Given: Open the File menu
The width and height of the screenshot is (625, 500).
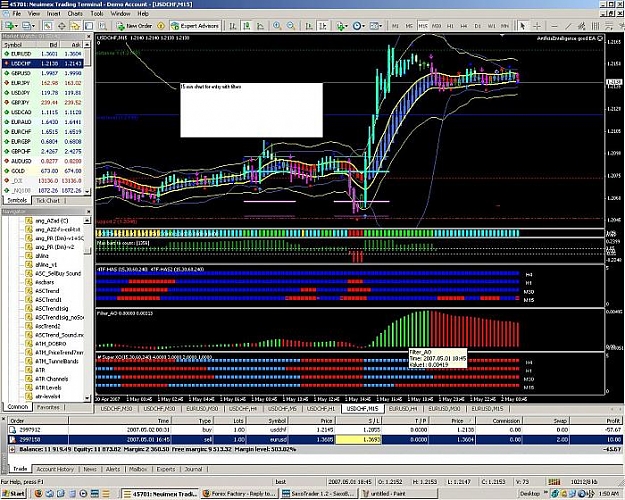Looking at the screenshot, I should (x=16, y=14).
